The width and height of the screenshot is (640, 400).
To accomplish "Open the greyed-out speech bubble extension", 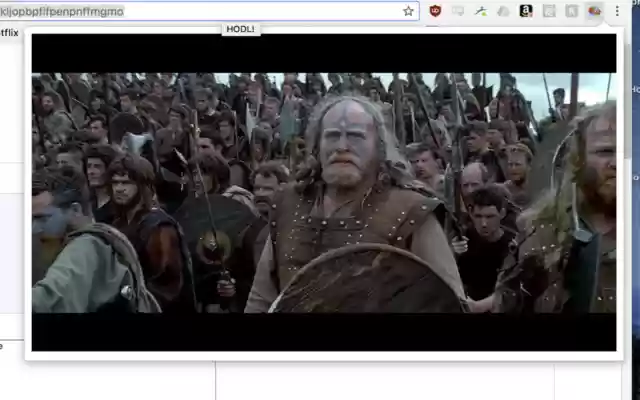I will click(x=458, y=11).
